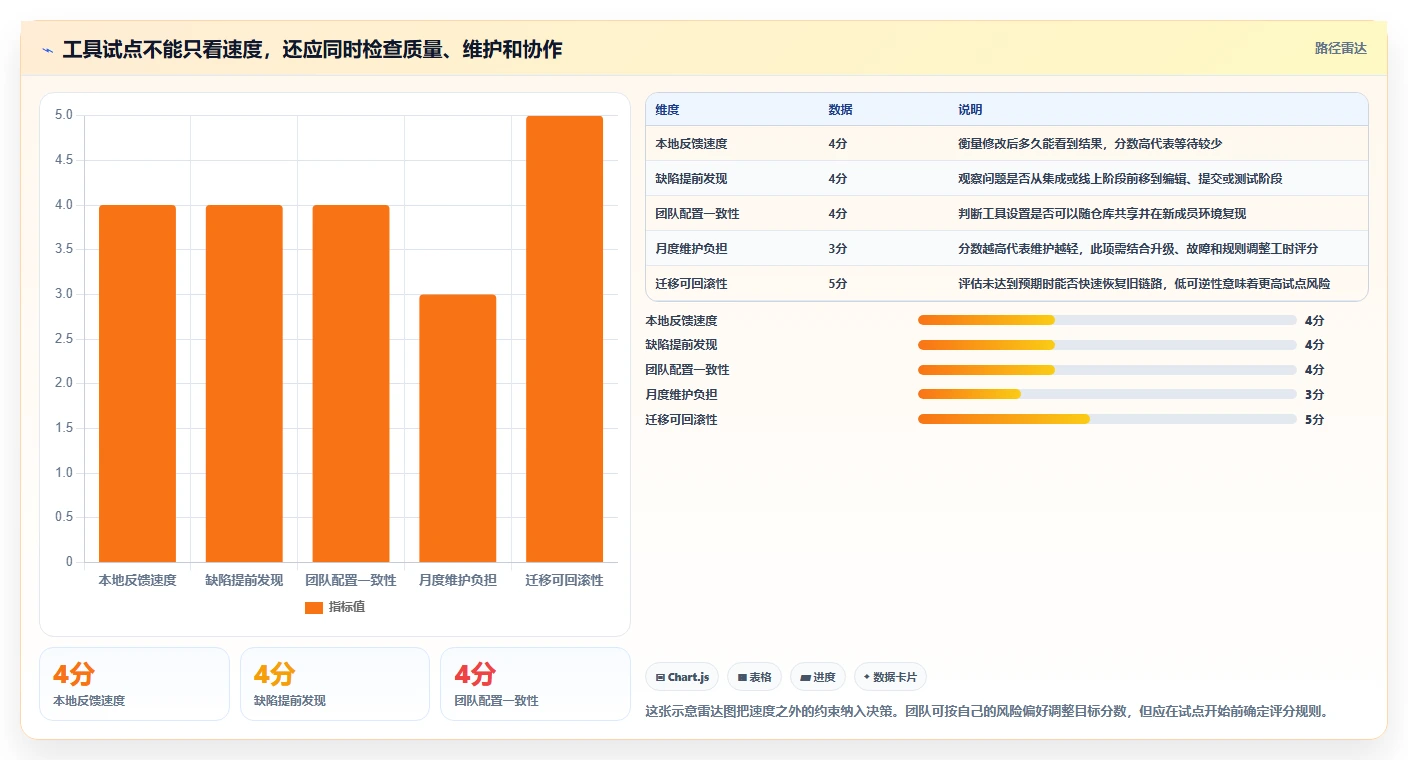The height and width of the screenshot is (760, 1408).
Task: Click the lightning icon beside the title
Action: point(48,50)
